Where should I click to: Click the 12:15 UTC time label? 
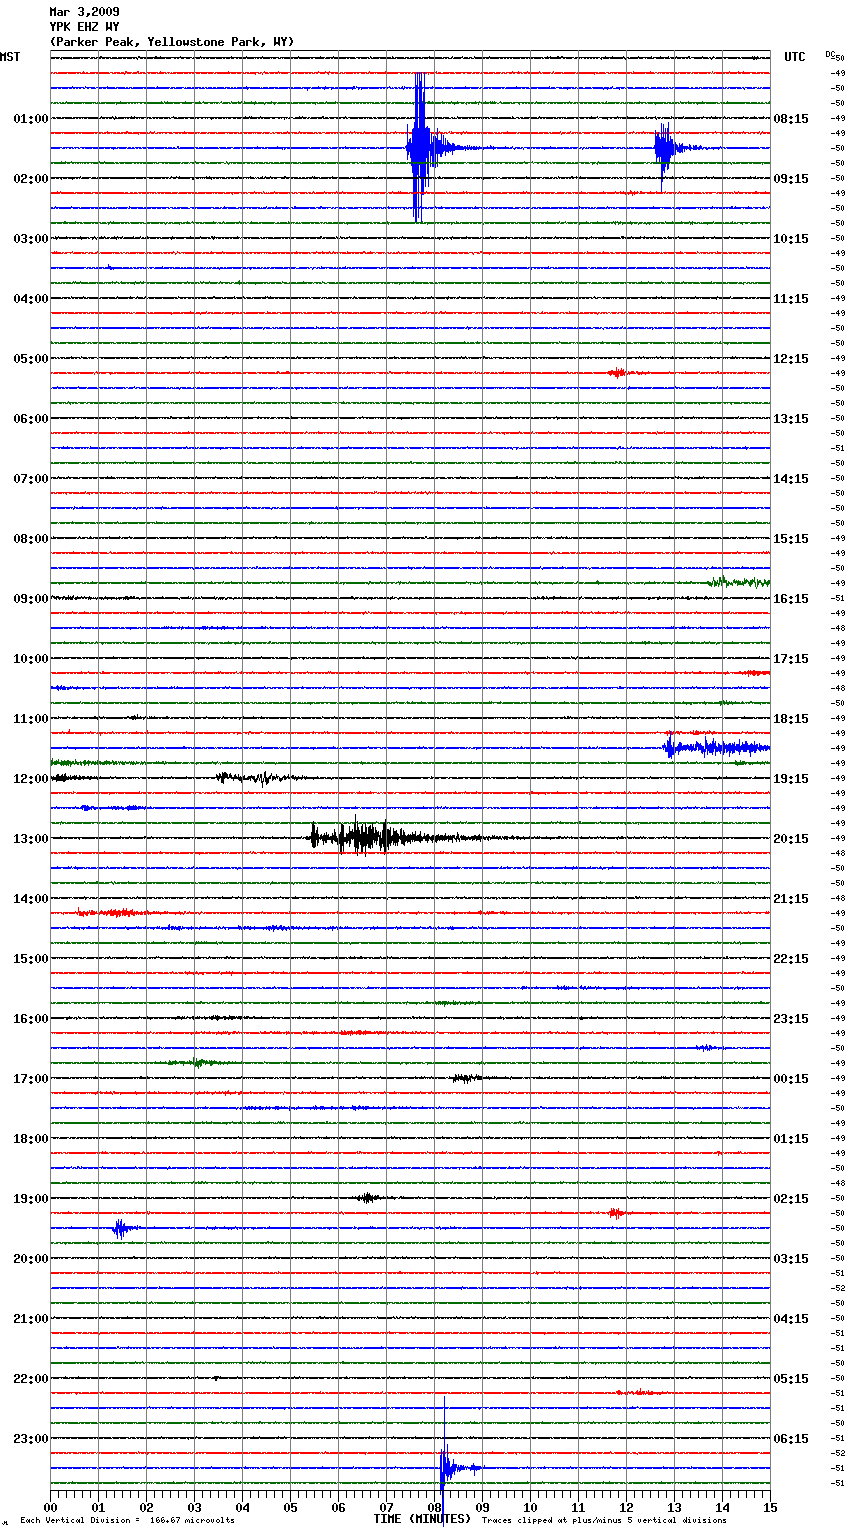pos(791,359)
